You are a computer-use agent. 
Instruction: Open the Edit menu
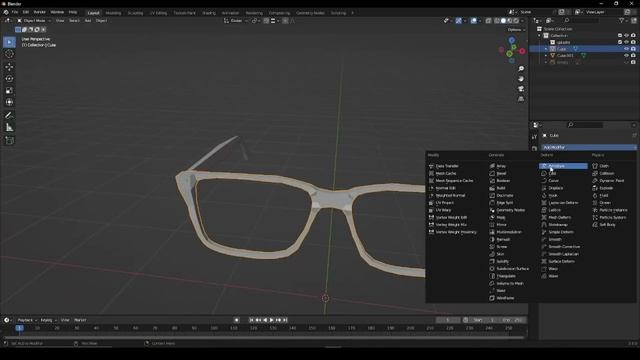click(26, 13)
